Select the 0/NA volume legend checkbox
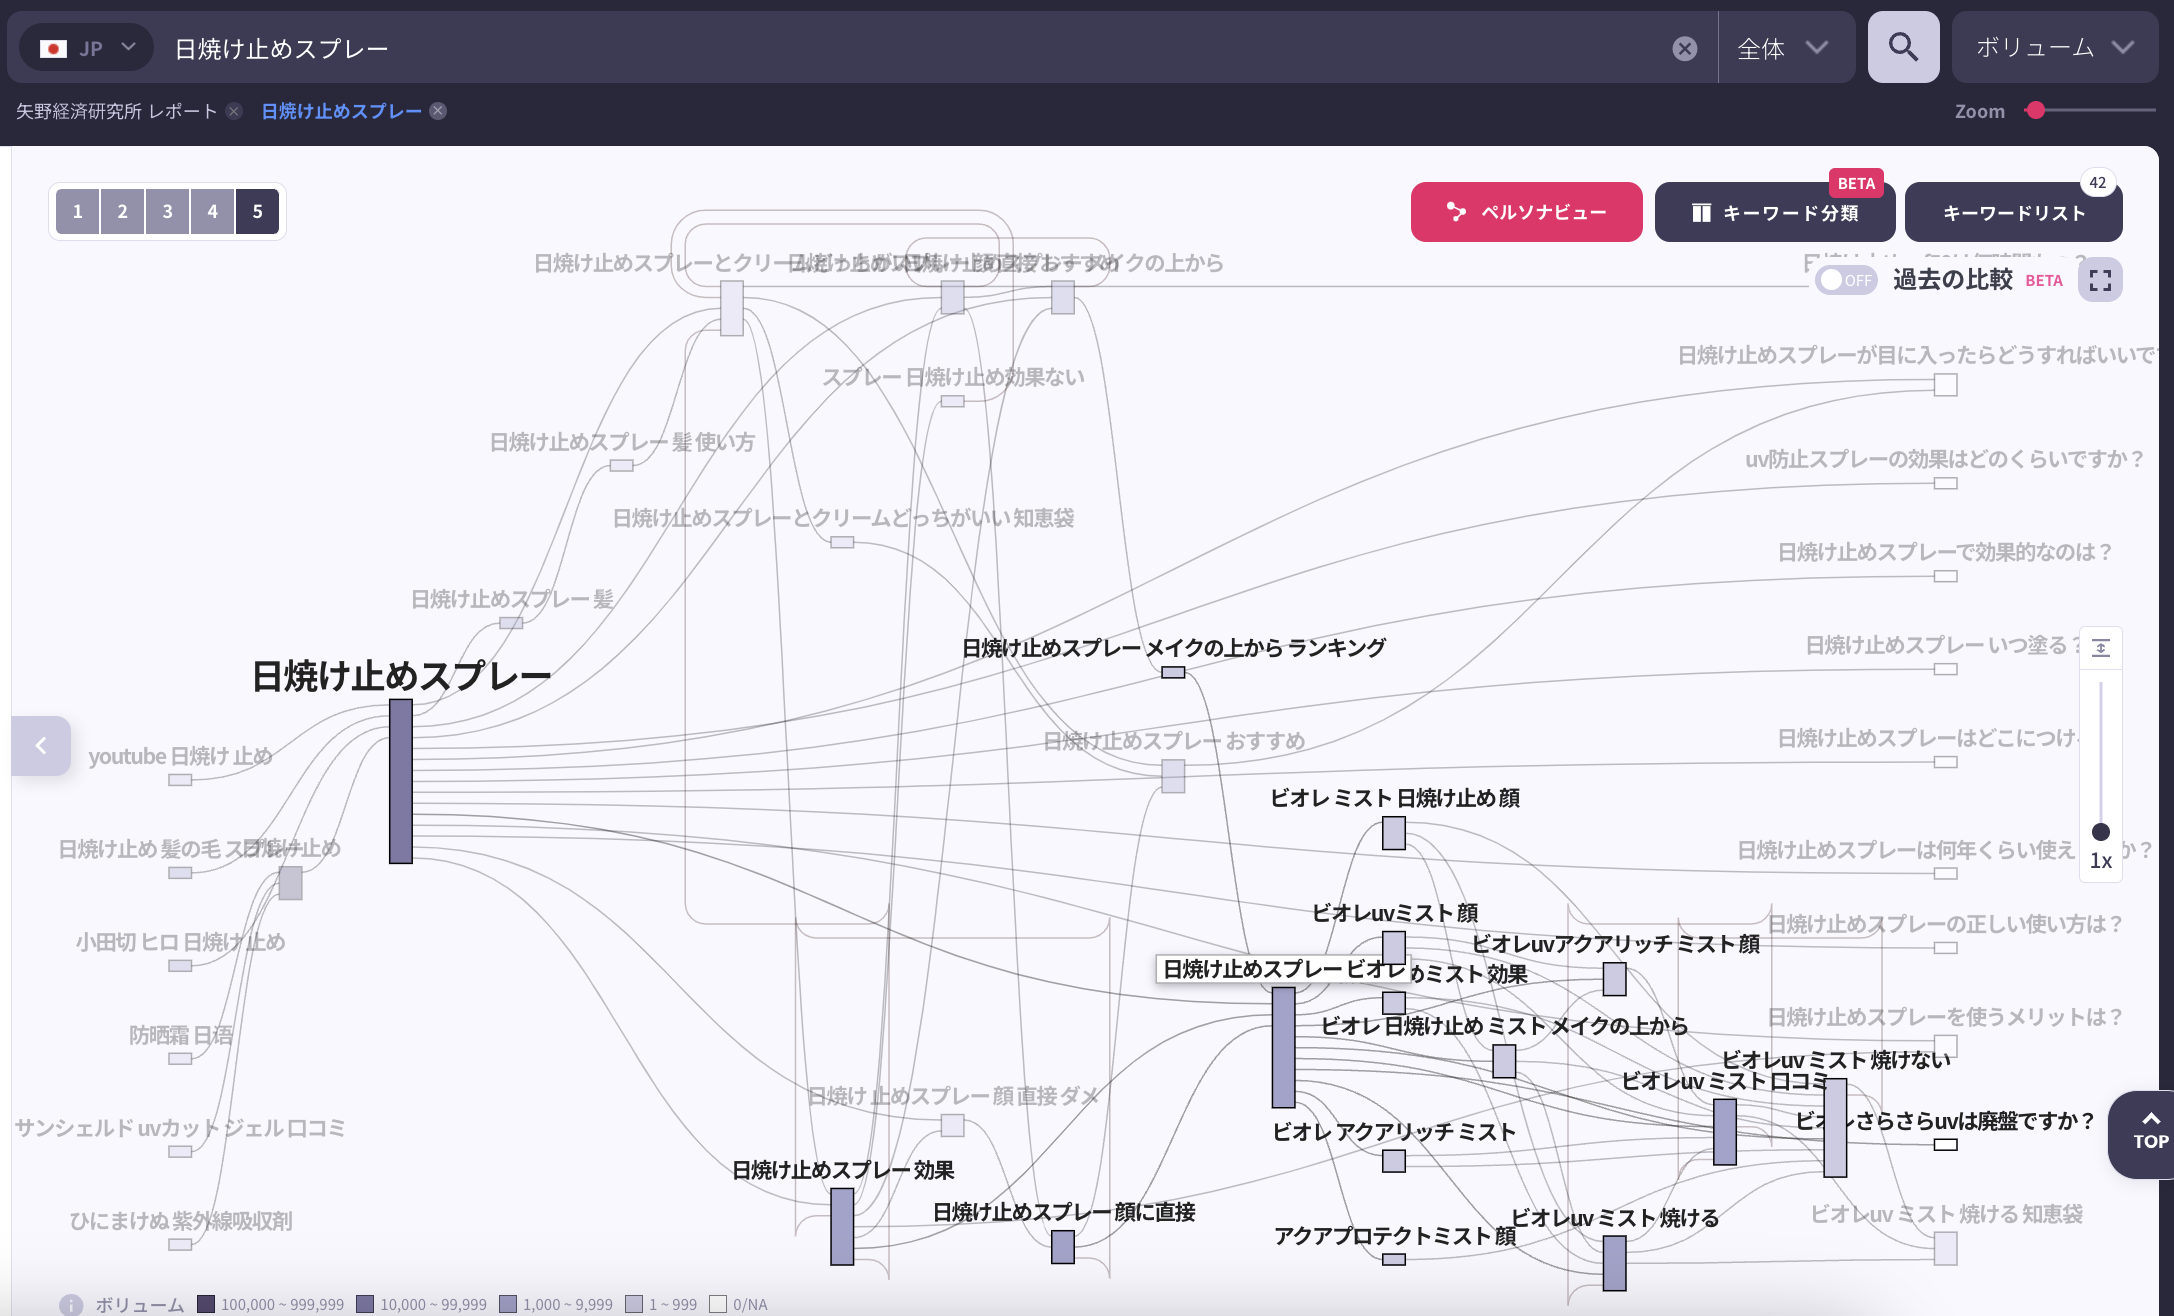This screenshot has height=1316, width=2174. tap(719, 1303)
